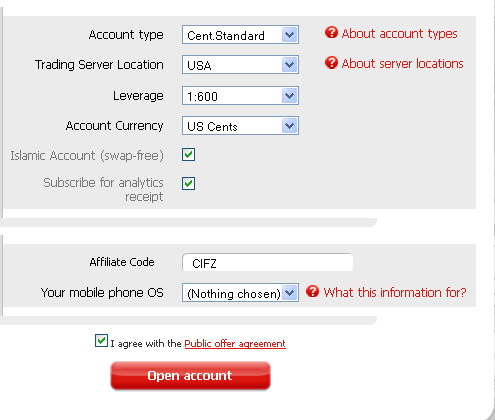Click the question-mark icon beside About server locations

point(331,63)
